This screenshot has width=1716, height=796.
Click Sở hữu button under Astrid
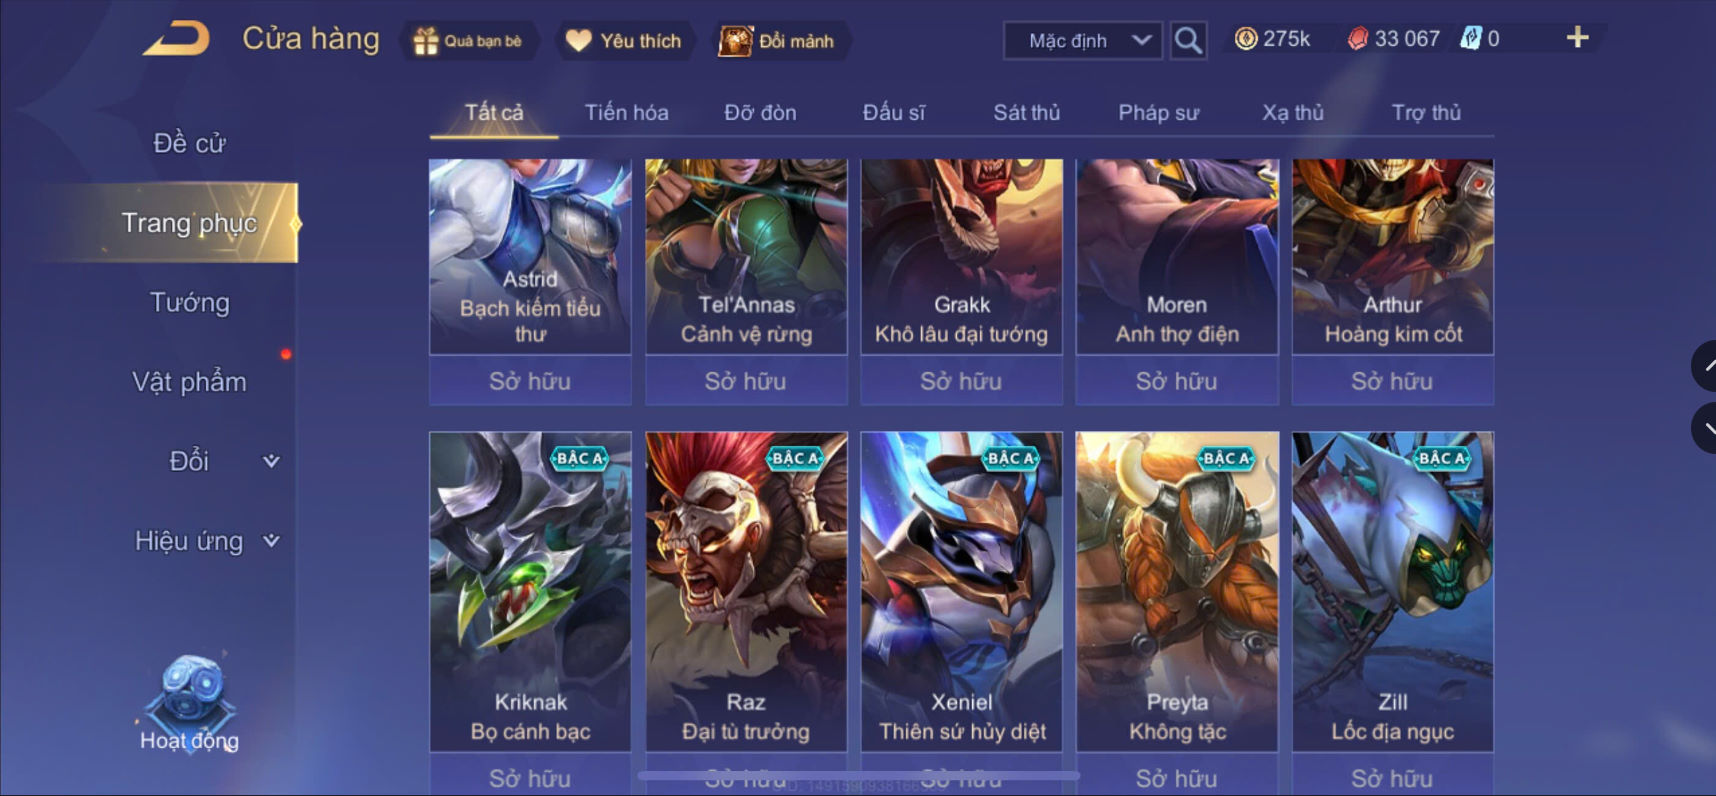pyautogui.click(x=530, y=381)
